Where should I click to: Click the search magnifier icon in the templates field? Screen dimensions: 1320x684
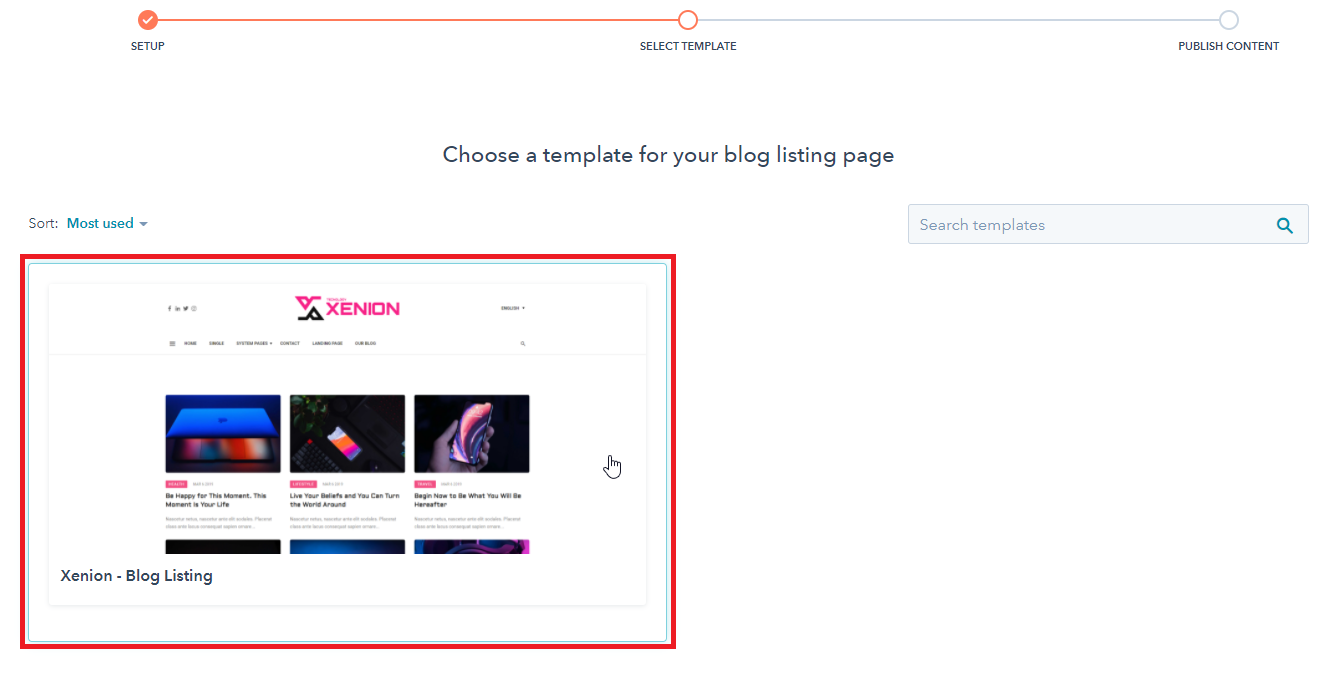(x=1285, y=225)
